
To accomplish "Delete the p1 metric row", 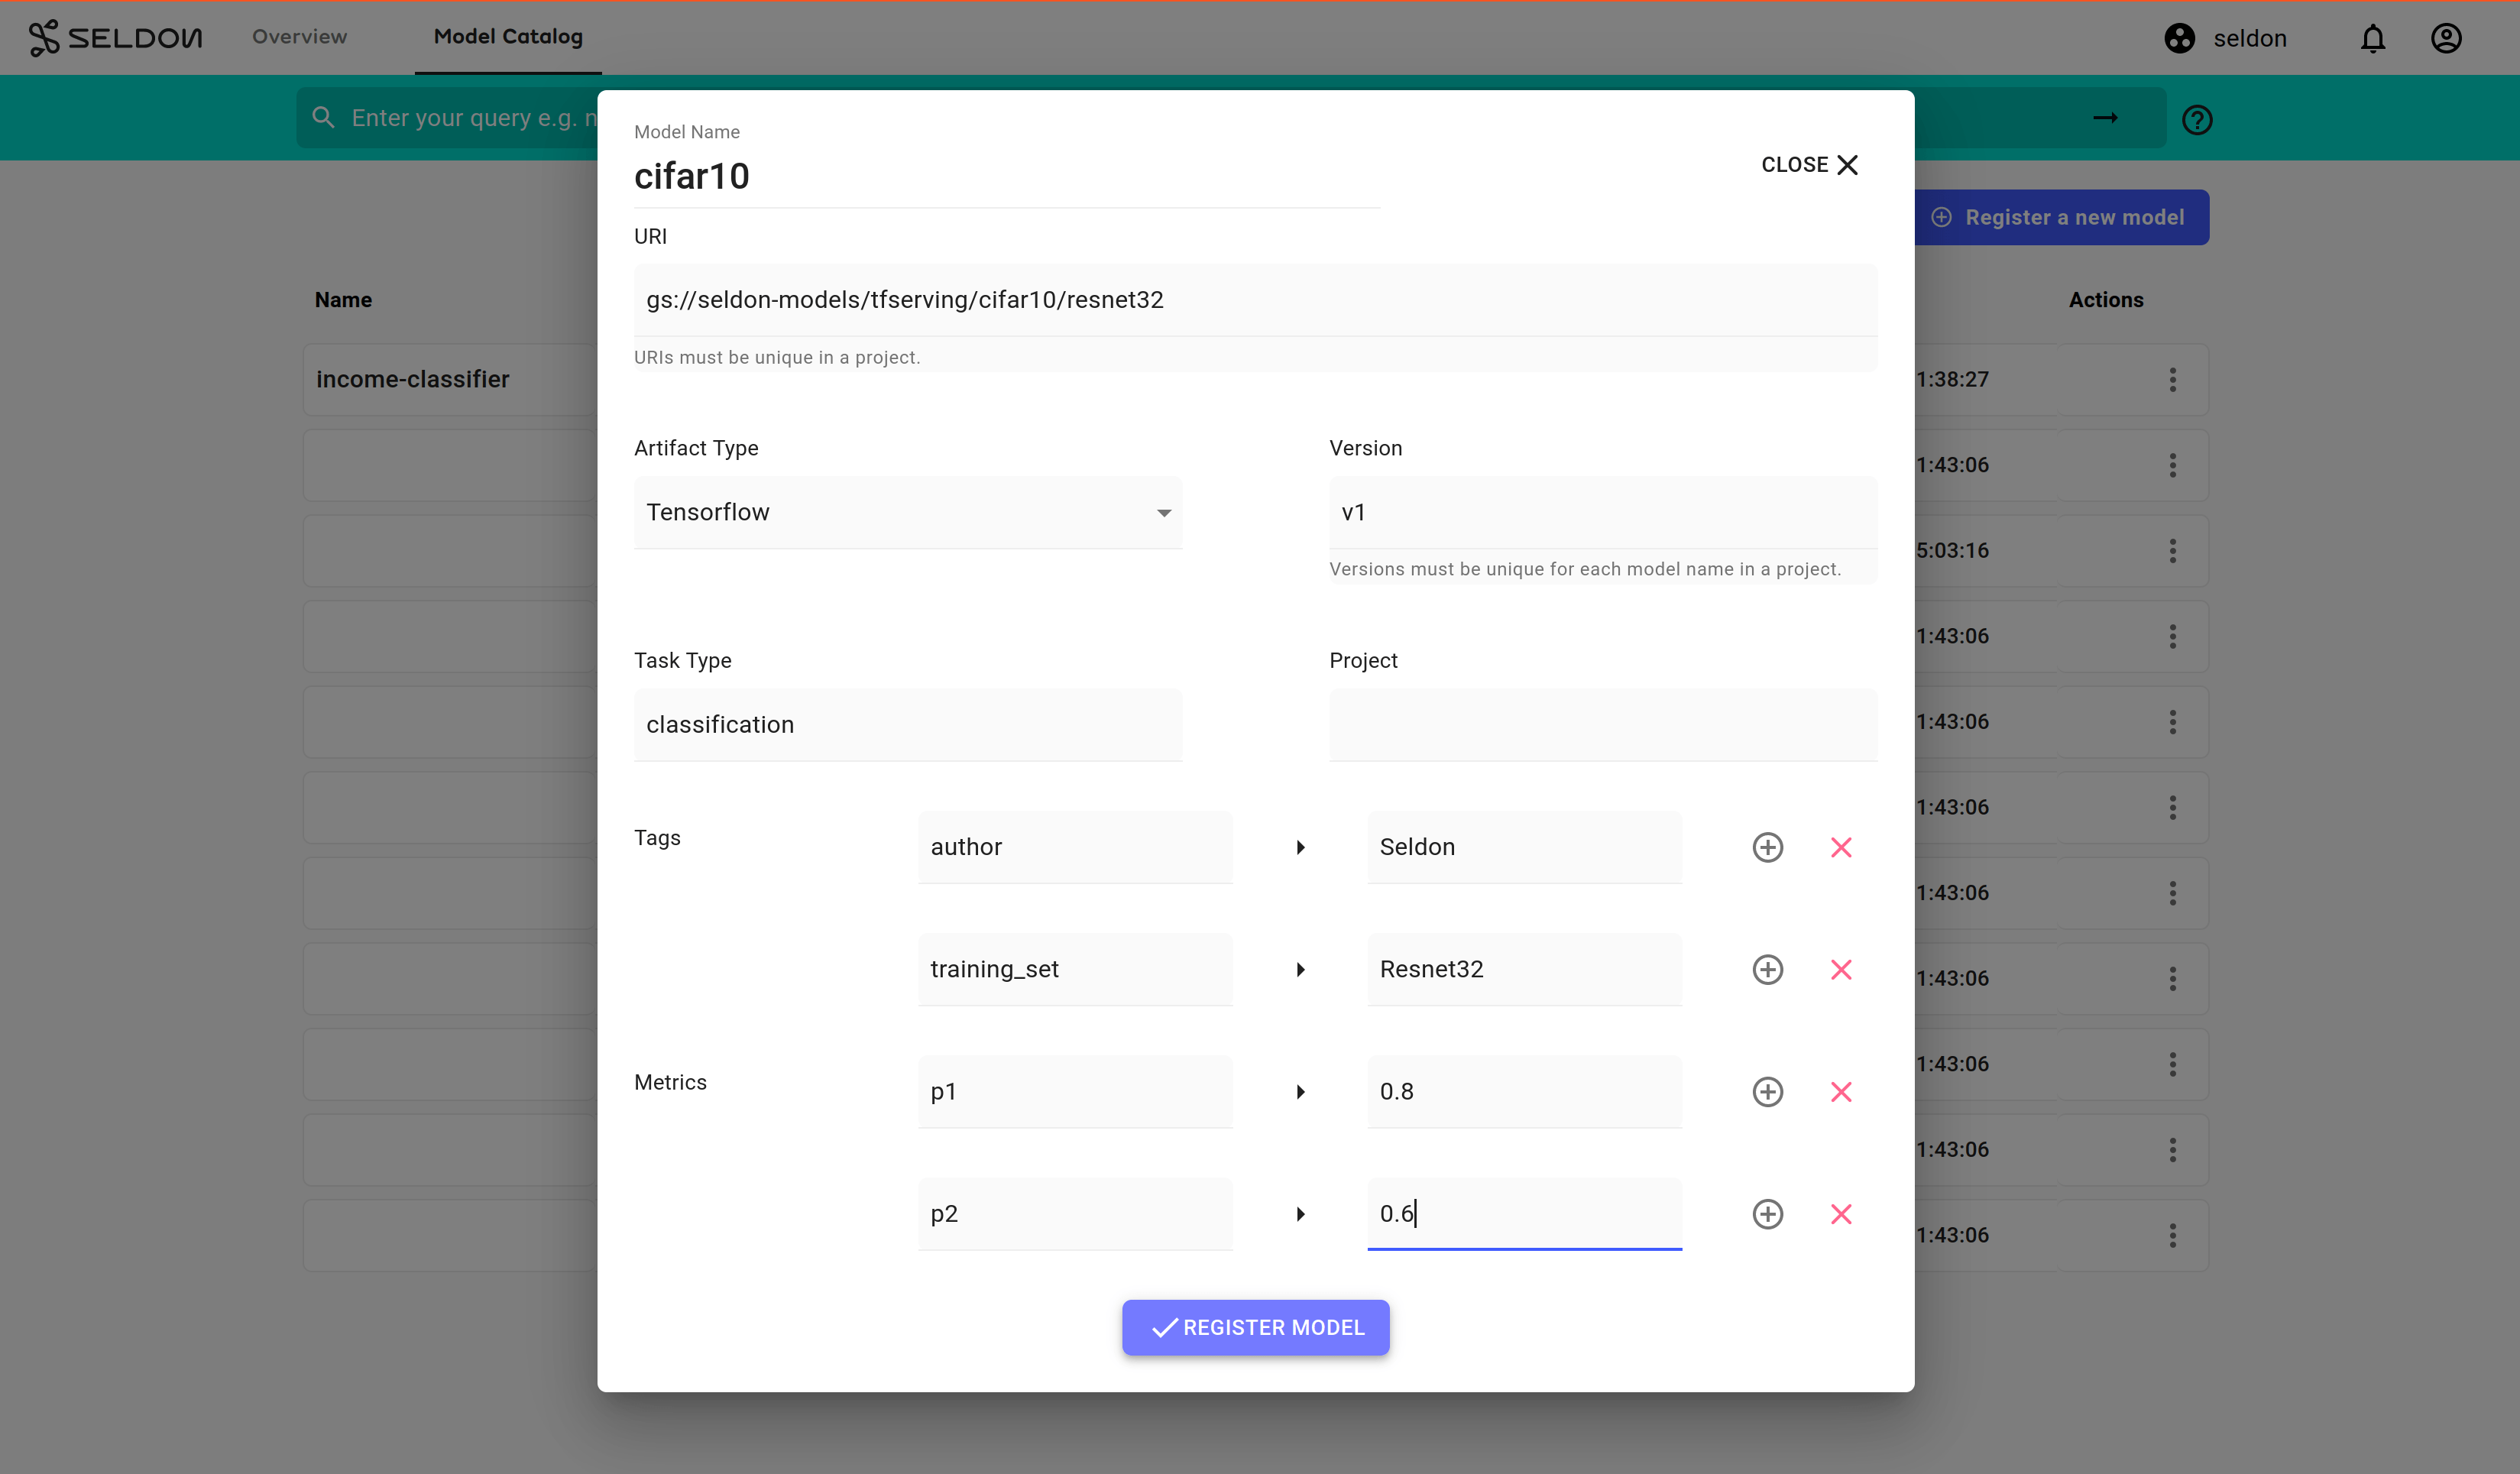I will 1843,1092.
